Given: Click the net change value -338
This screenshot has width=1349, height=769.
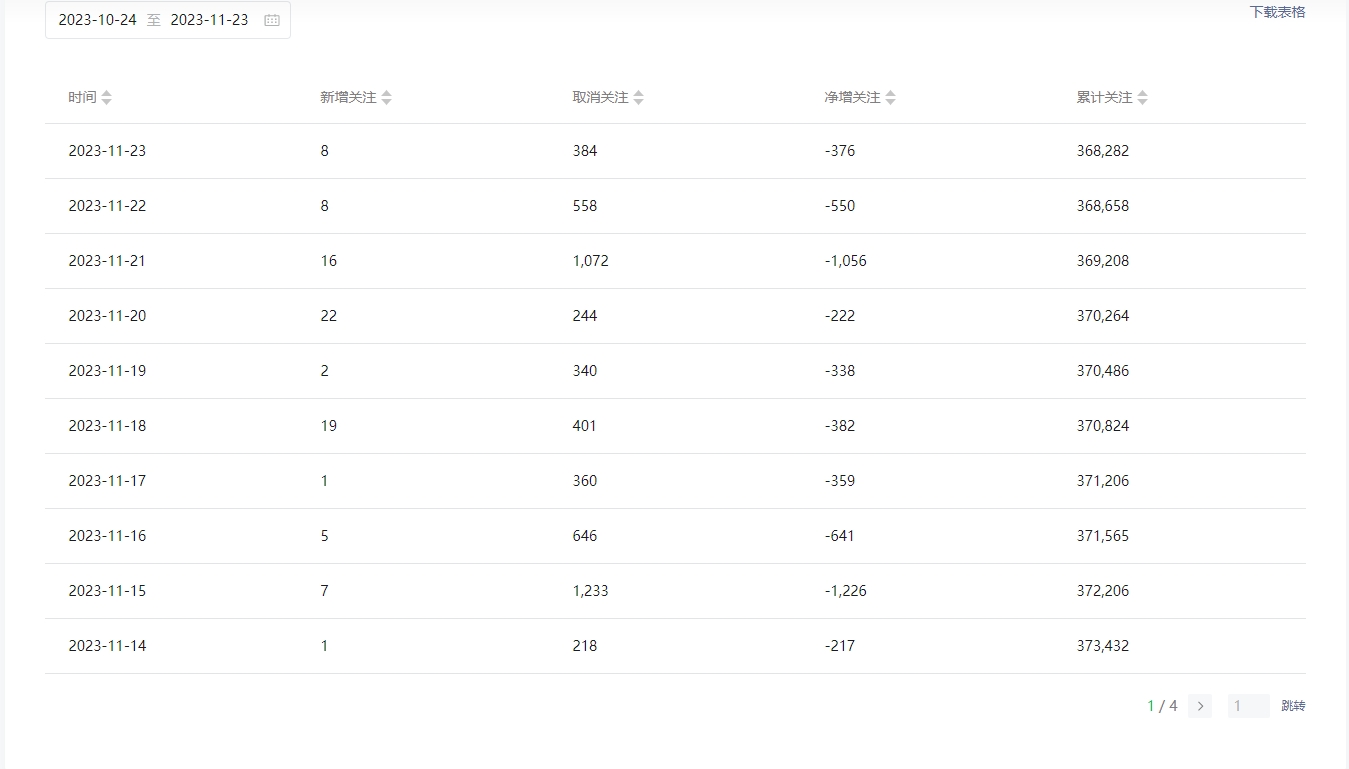Looking at the screenshot, I should [x=840, y=371].
